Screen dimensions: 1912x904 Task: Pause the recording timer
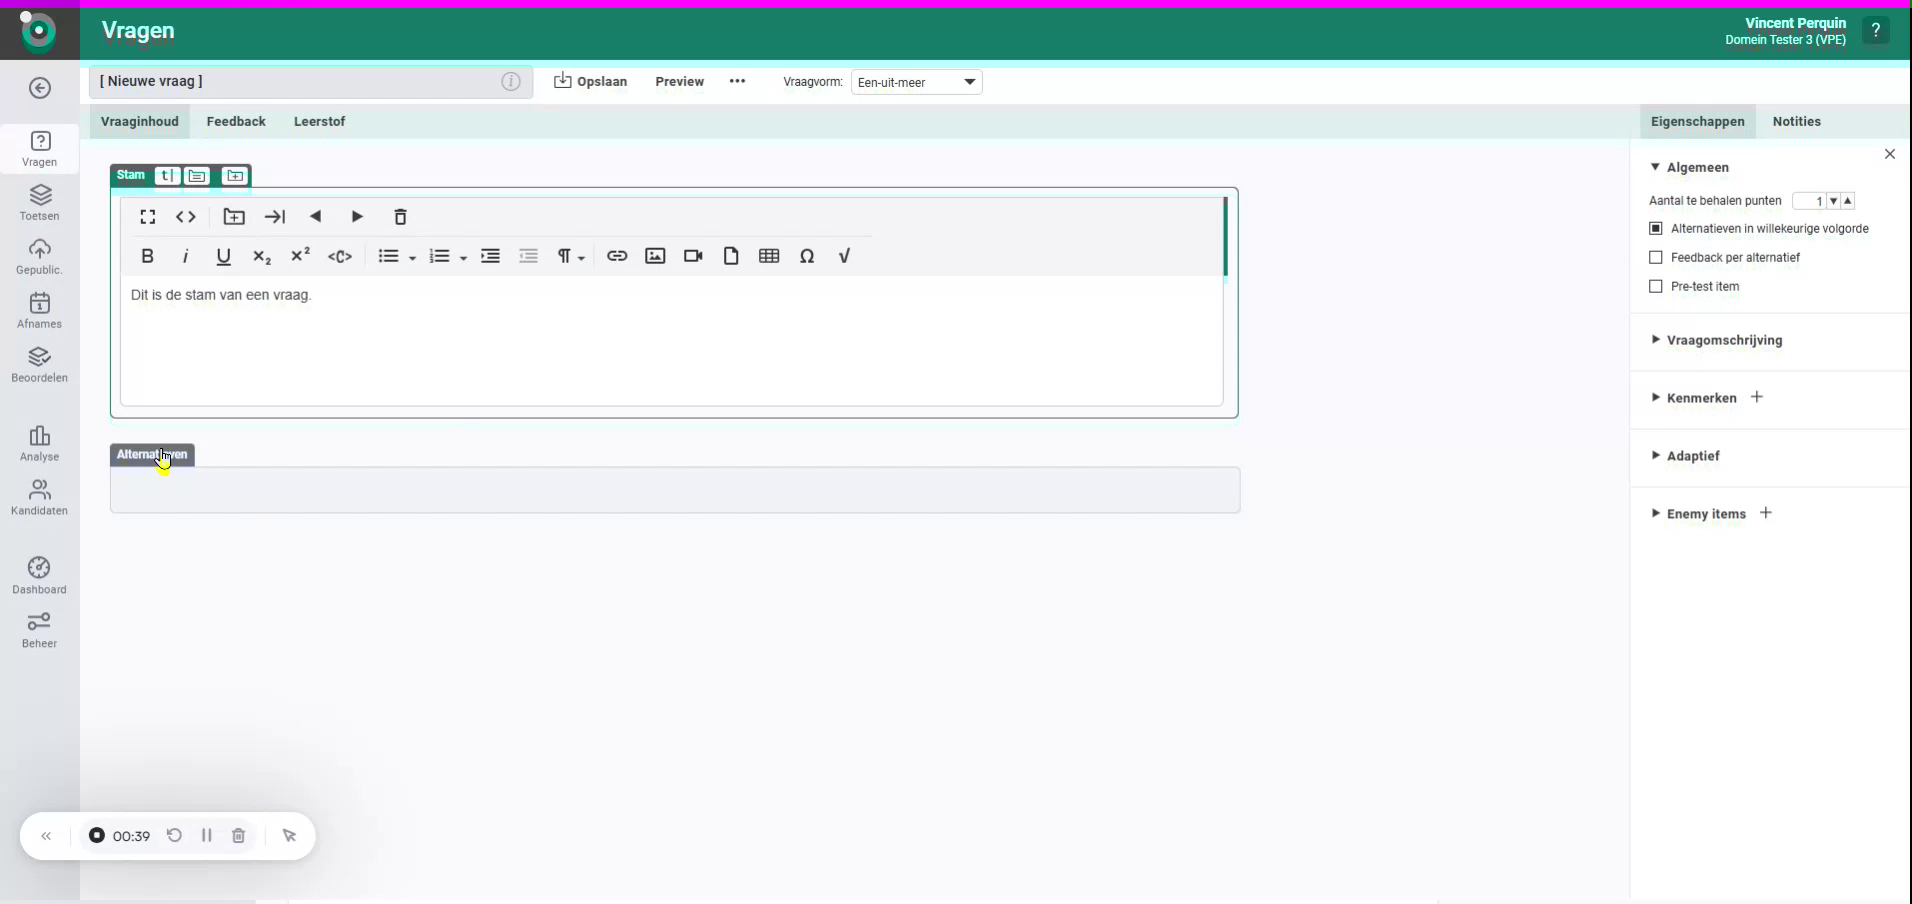click(206, 836)
